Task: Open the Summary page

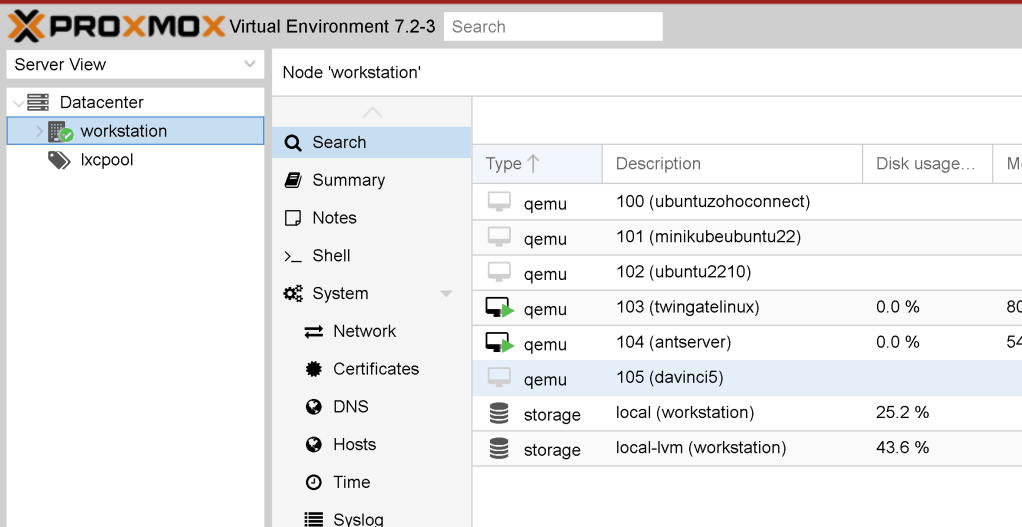Action: click(372, 180)
